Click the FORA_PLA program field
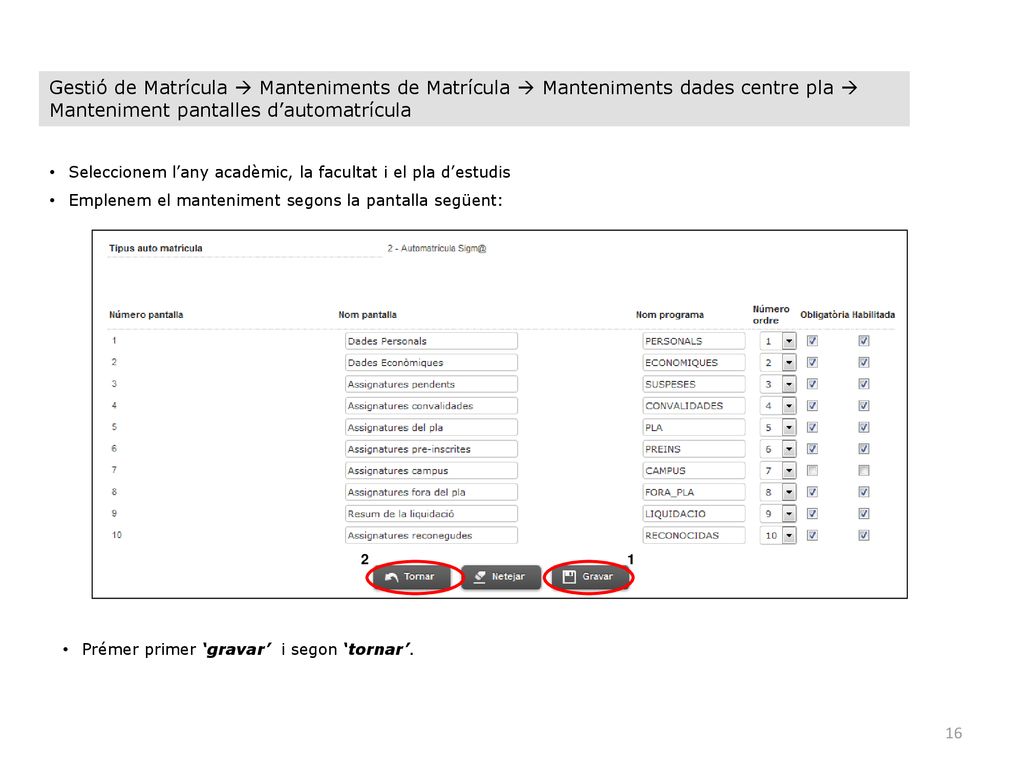 (694, 492)
